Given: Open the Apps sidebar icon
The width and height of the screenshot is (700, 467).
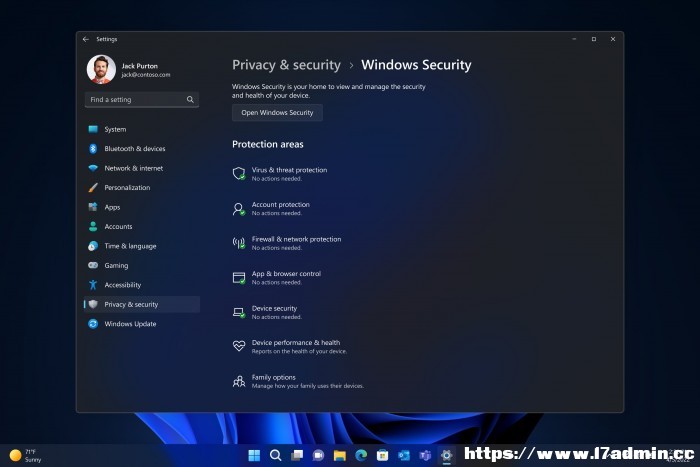Looking at the screenshot, I should tap(93, 207).
